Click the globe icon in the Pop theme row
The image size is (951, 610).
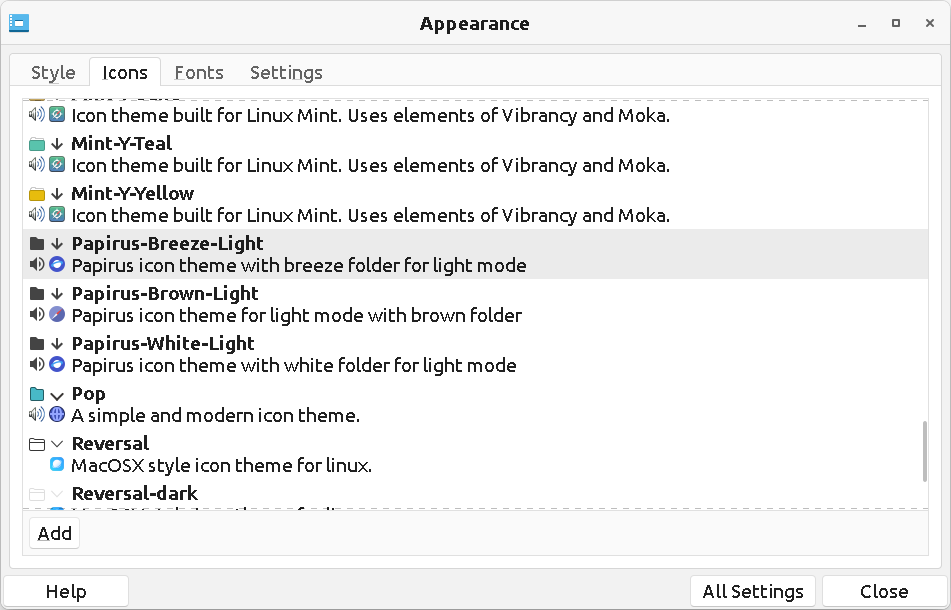tap(57, 415)
